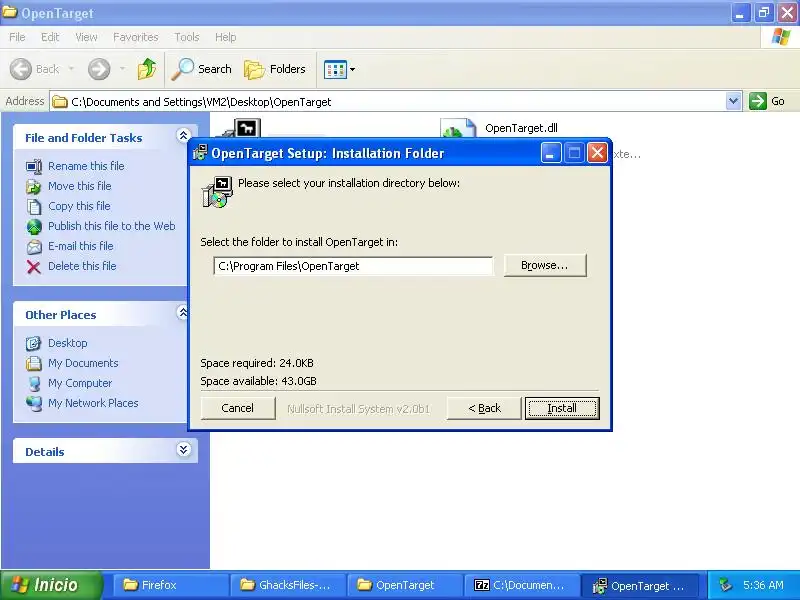Viewport: 800px width, 600px height.
Task: Open My Computer under Other Places
Action: [80, 383]
